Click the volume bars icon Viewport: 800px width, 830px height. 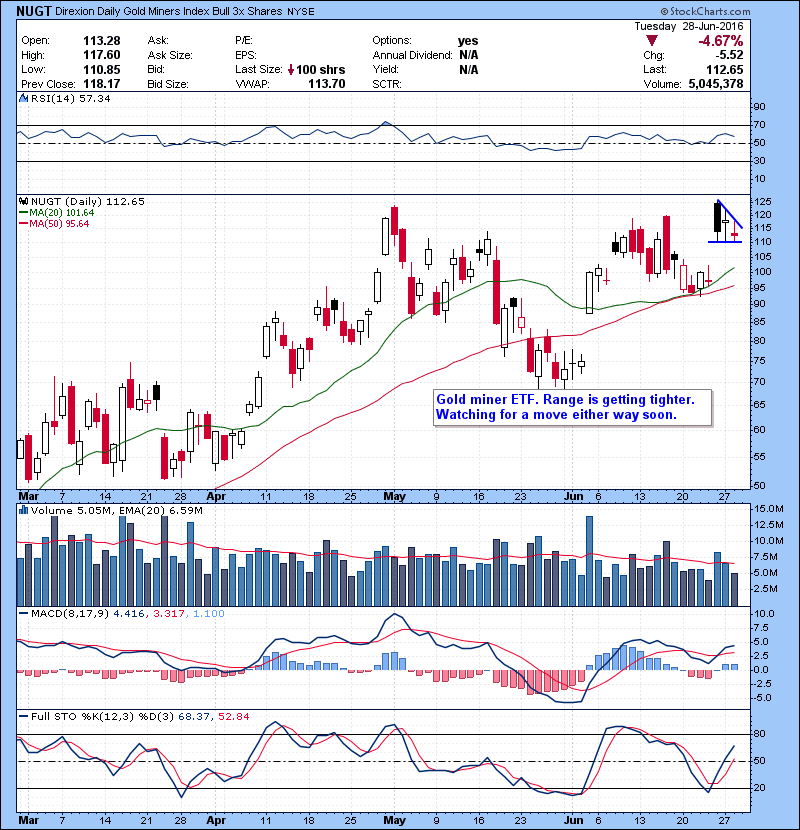pyautogui.click(x=23, y=510)
